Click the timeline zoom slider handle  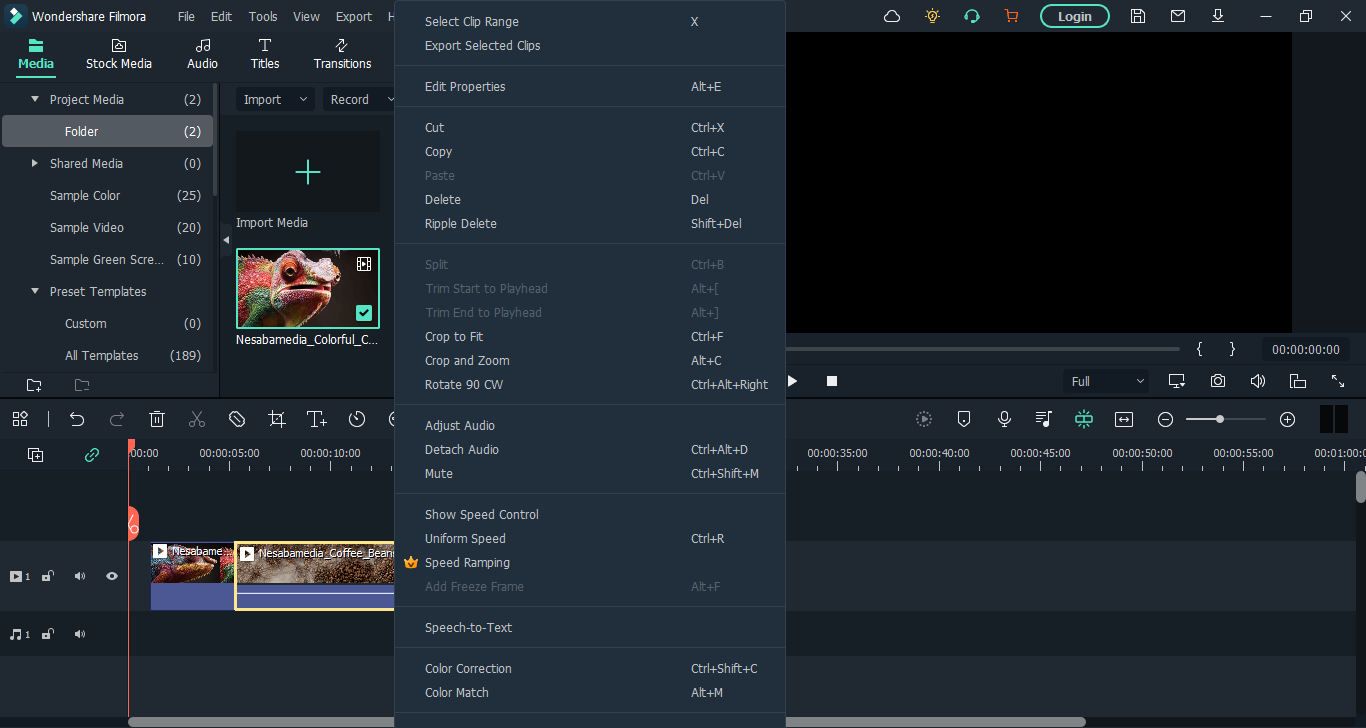tap(1220, 420)
